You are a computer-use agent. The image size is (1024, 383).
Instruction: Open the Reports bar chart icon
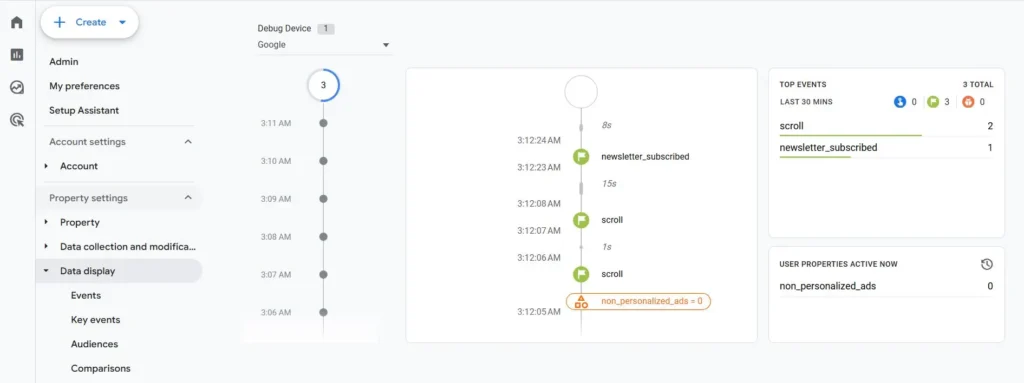[x=17, y=55]
